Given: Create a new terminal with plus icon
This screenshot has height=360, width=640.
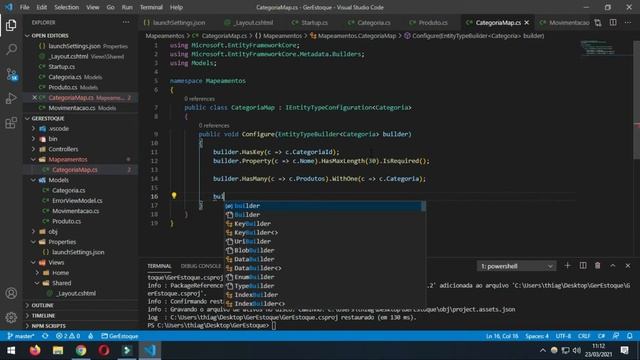Looking at the screenshot, I should [x=567, y=266].
